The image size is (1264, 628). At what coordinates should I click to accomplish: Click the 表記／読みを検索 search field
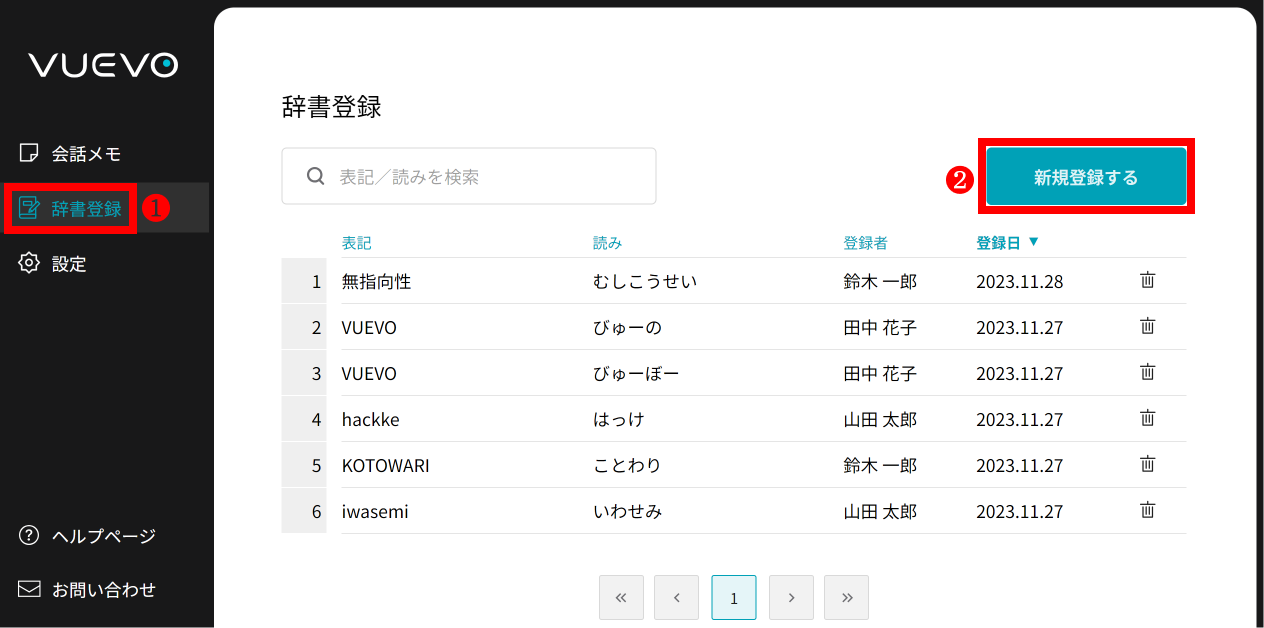tap(470, 176)
